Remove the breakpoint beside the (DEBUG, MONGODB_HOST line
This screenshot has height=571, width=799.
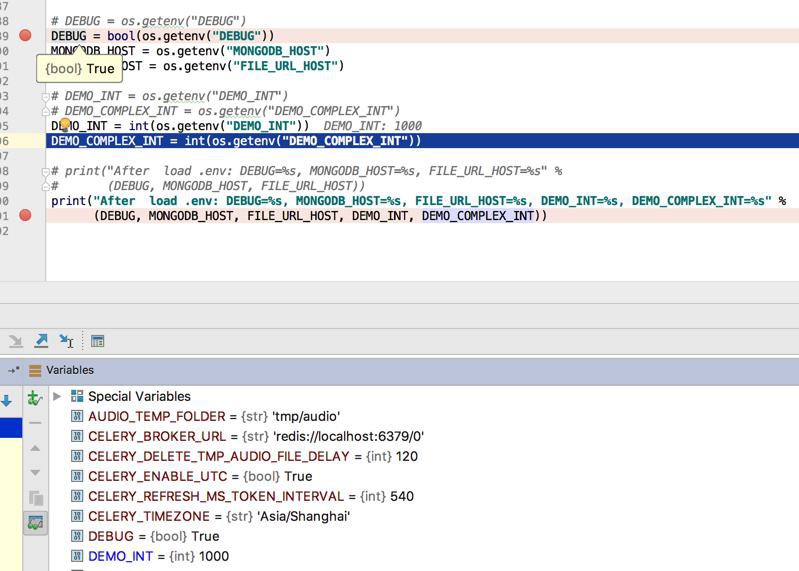pyautogui.click(x=25, y=215)
